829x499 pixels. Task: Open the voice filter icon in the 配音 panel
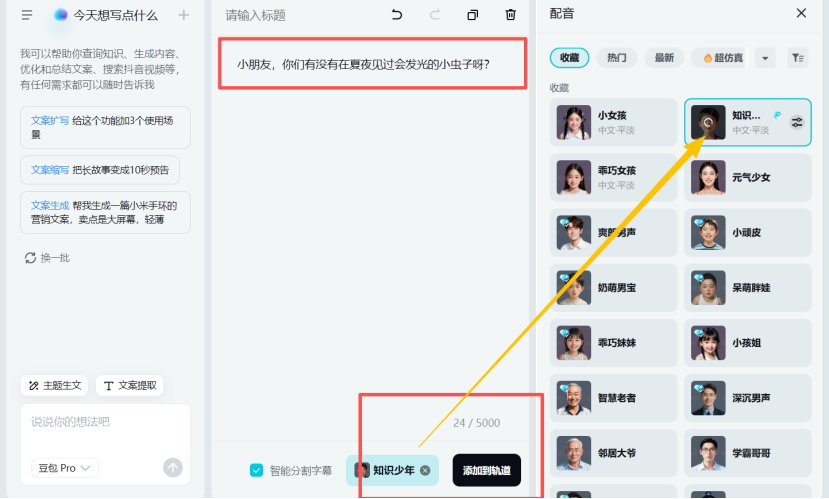point(798,58)
